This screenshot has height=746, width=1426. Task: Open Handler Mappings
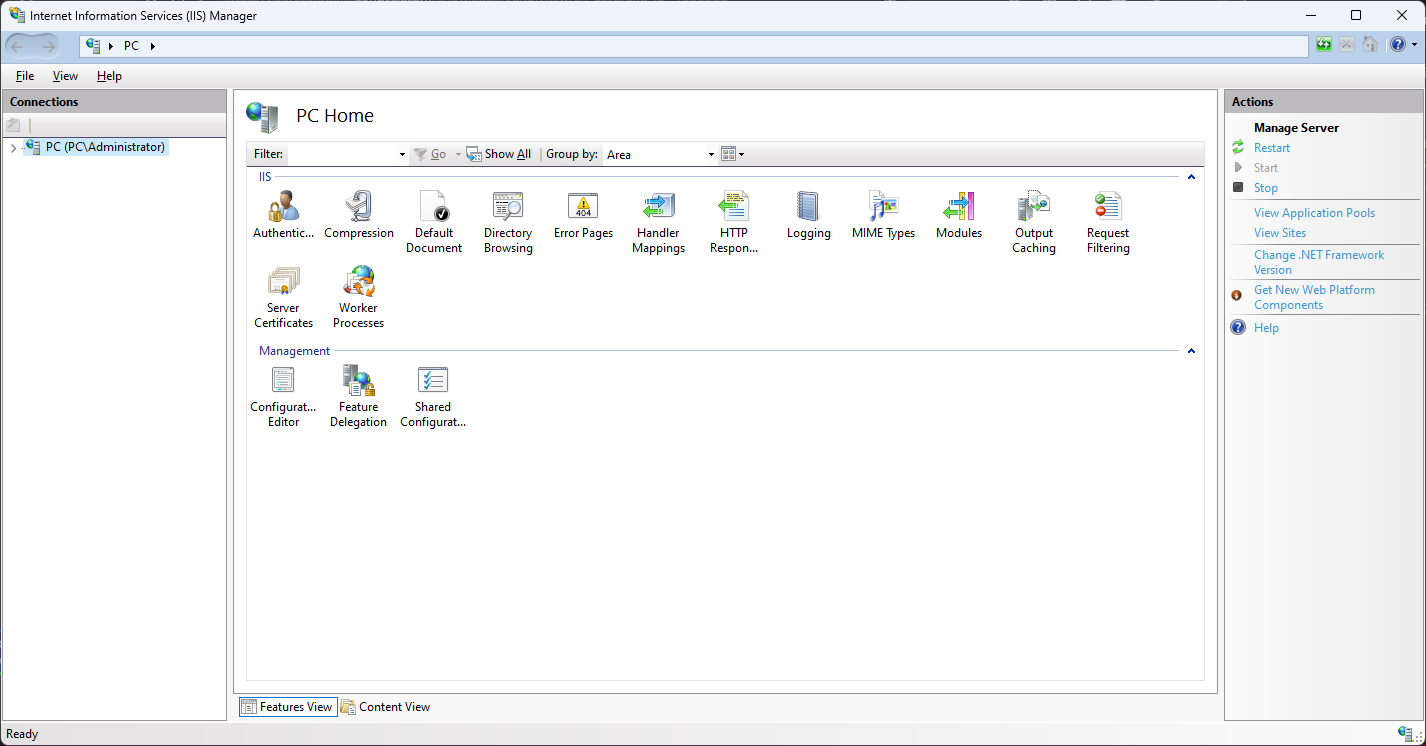(658, 222)
